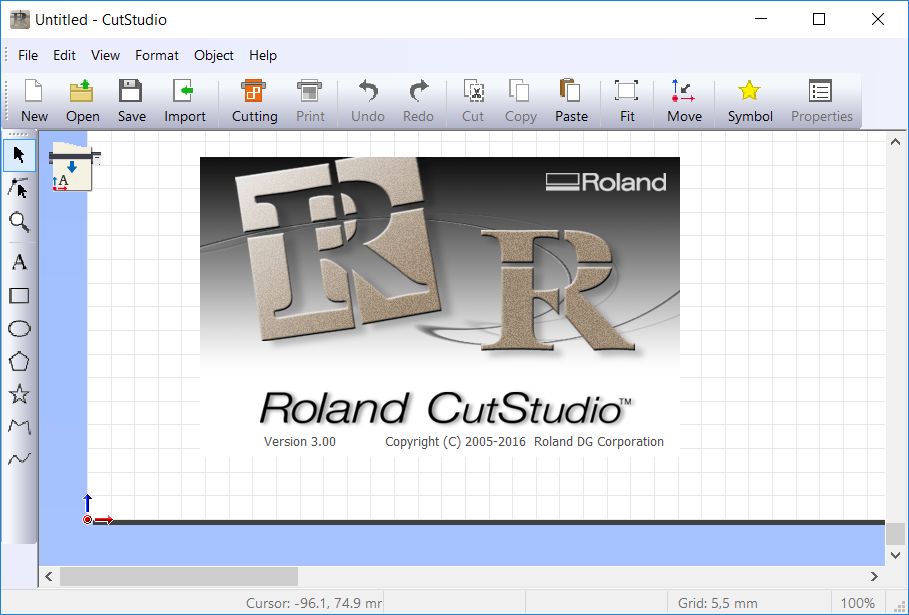Click the Cursor coordinates in status bar
This screenshot has width=909, height=615.
pyautogui.click(x=314, y=603)
